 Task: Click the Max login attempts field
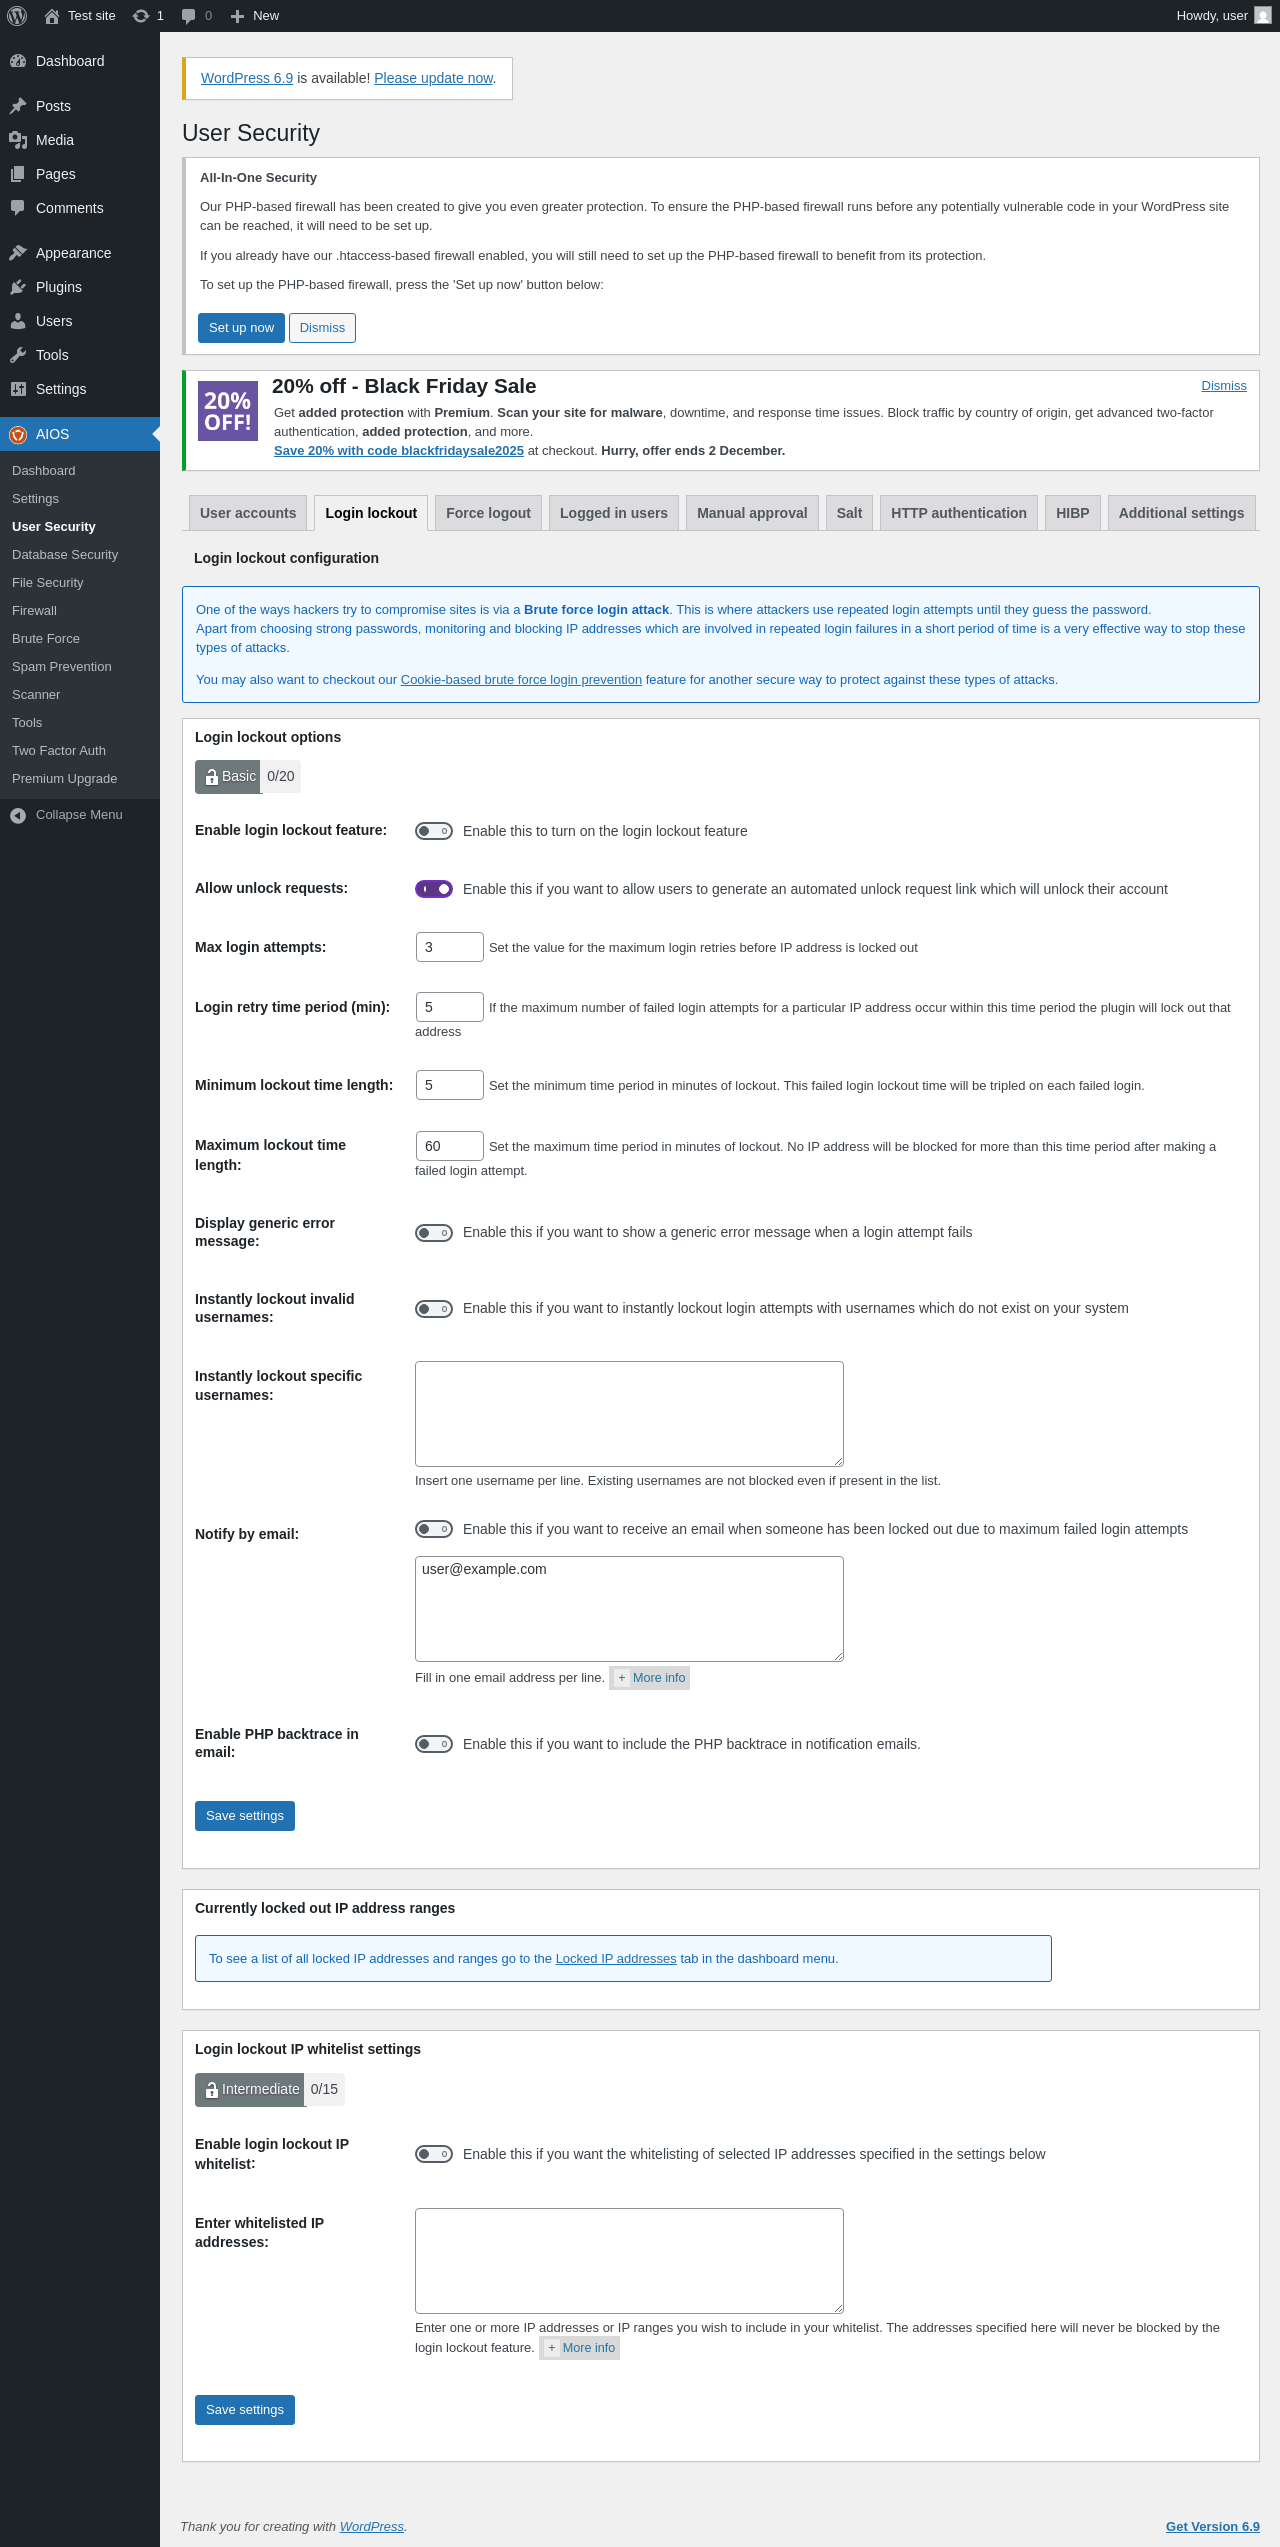449,947
